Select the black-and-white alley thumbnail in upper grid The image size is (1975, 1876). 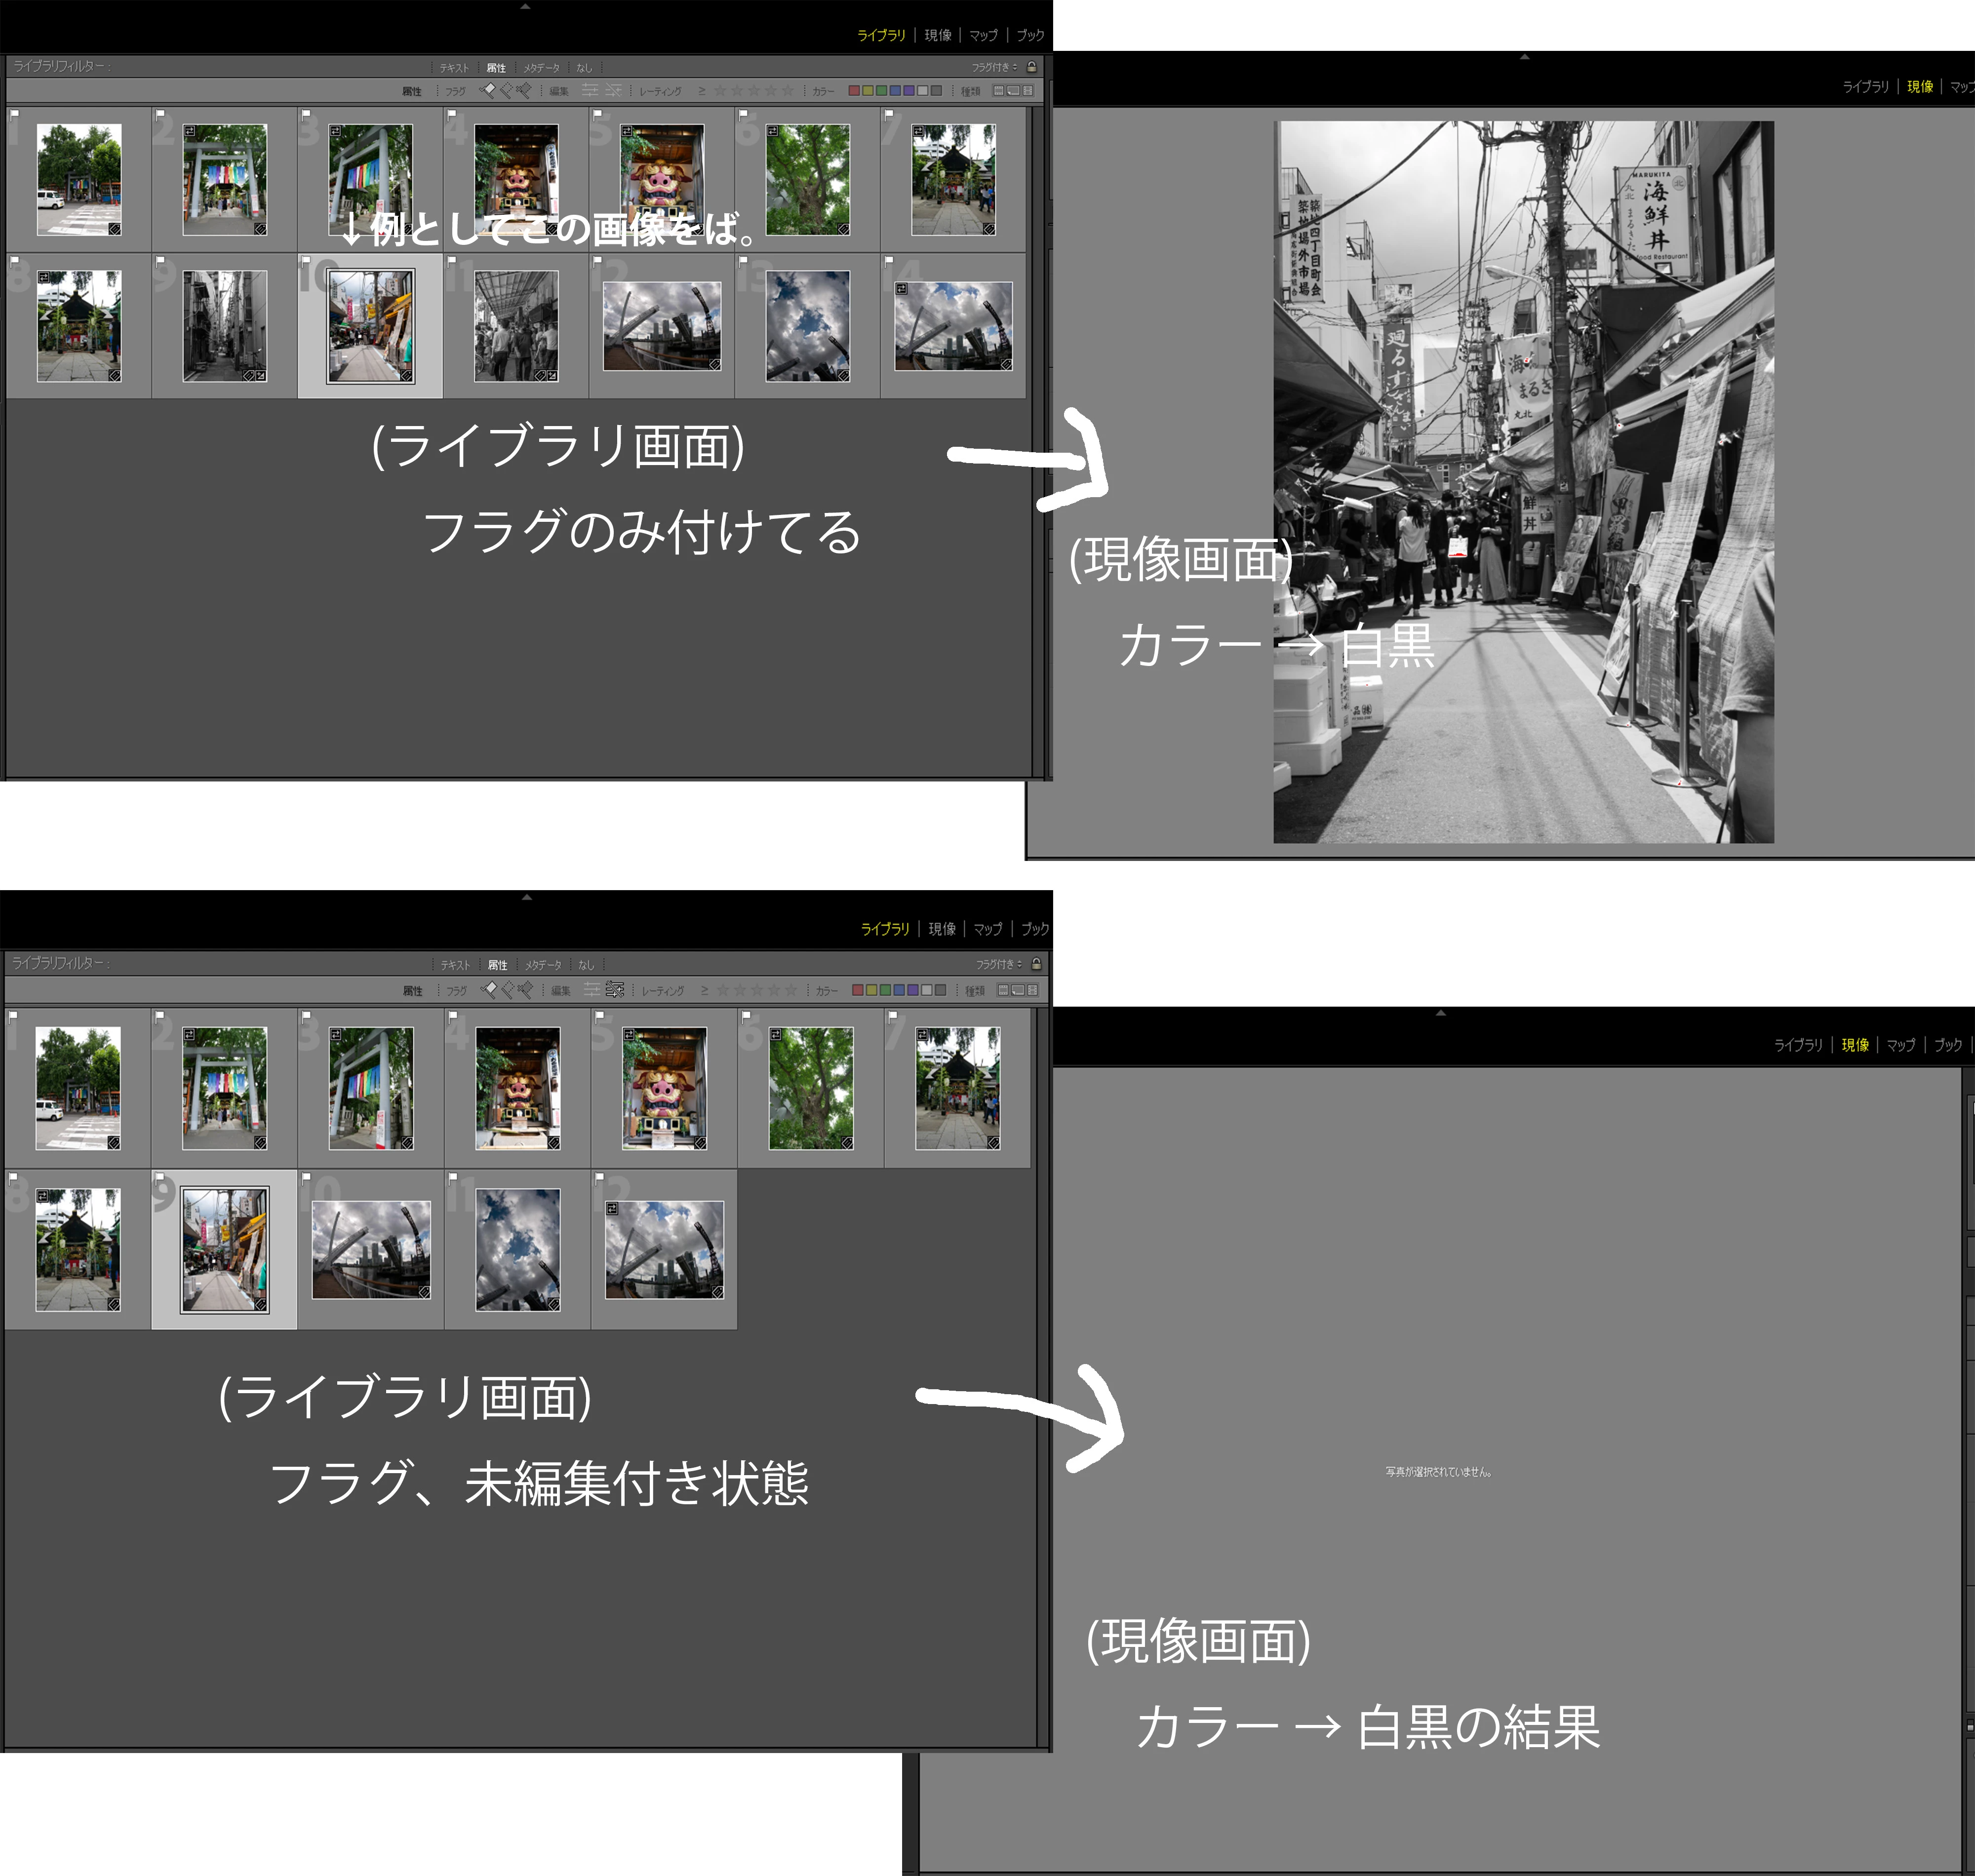point(224,326)
